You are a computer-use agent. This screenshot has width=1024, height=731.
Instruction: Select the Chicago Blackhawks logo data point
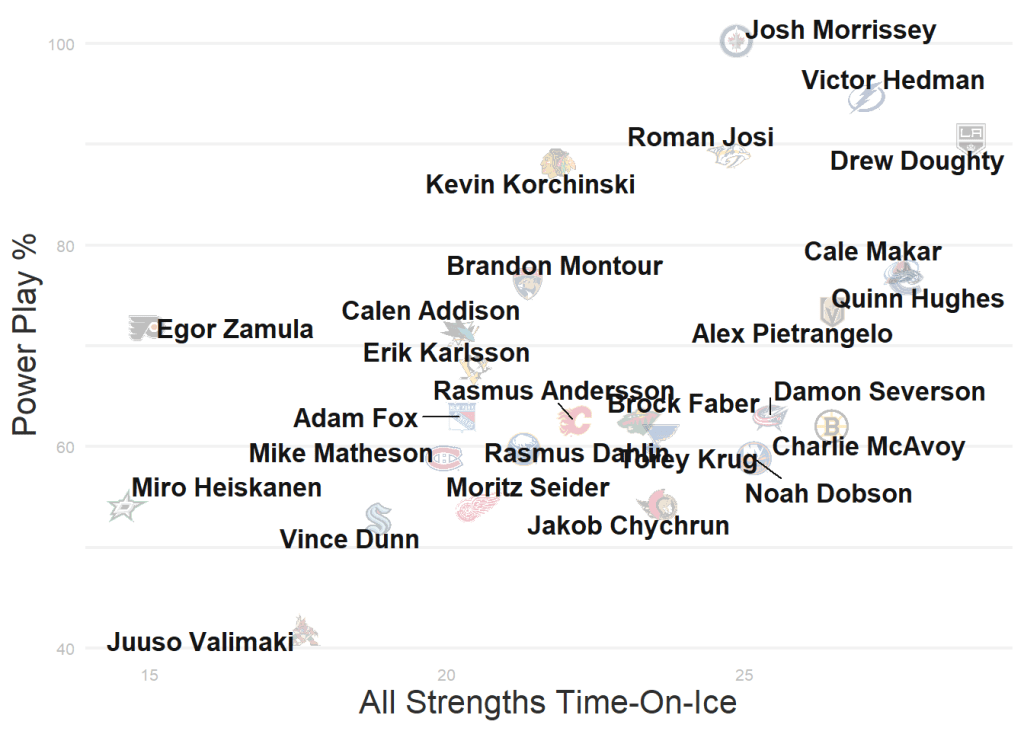(556, 163)
